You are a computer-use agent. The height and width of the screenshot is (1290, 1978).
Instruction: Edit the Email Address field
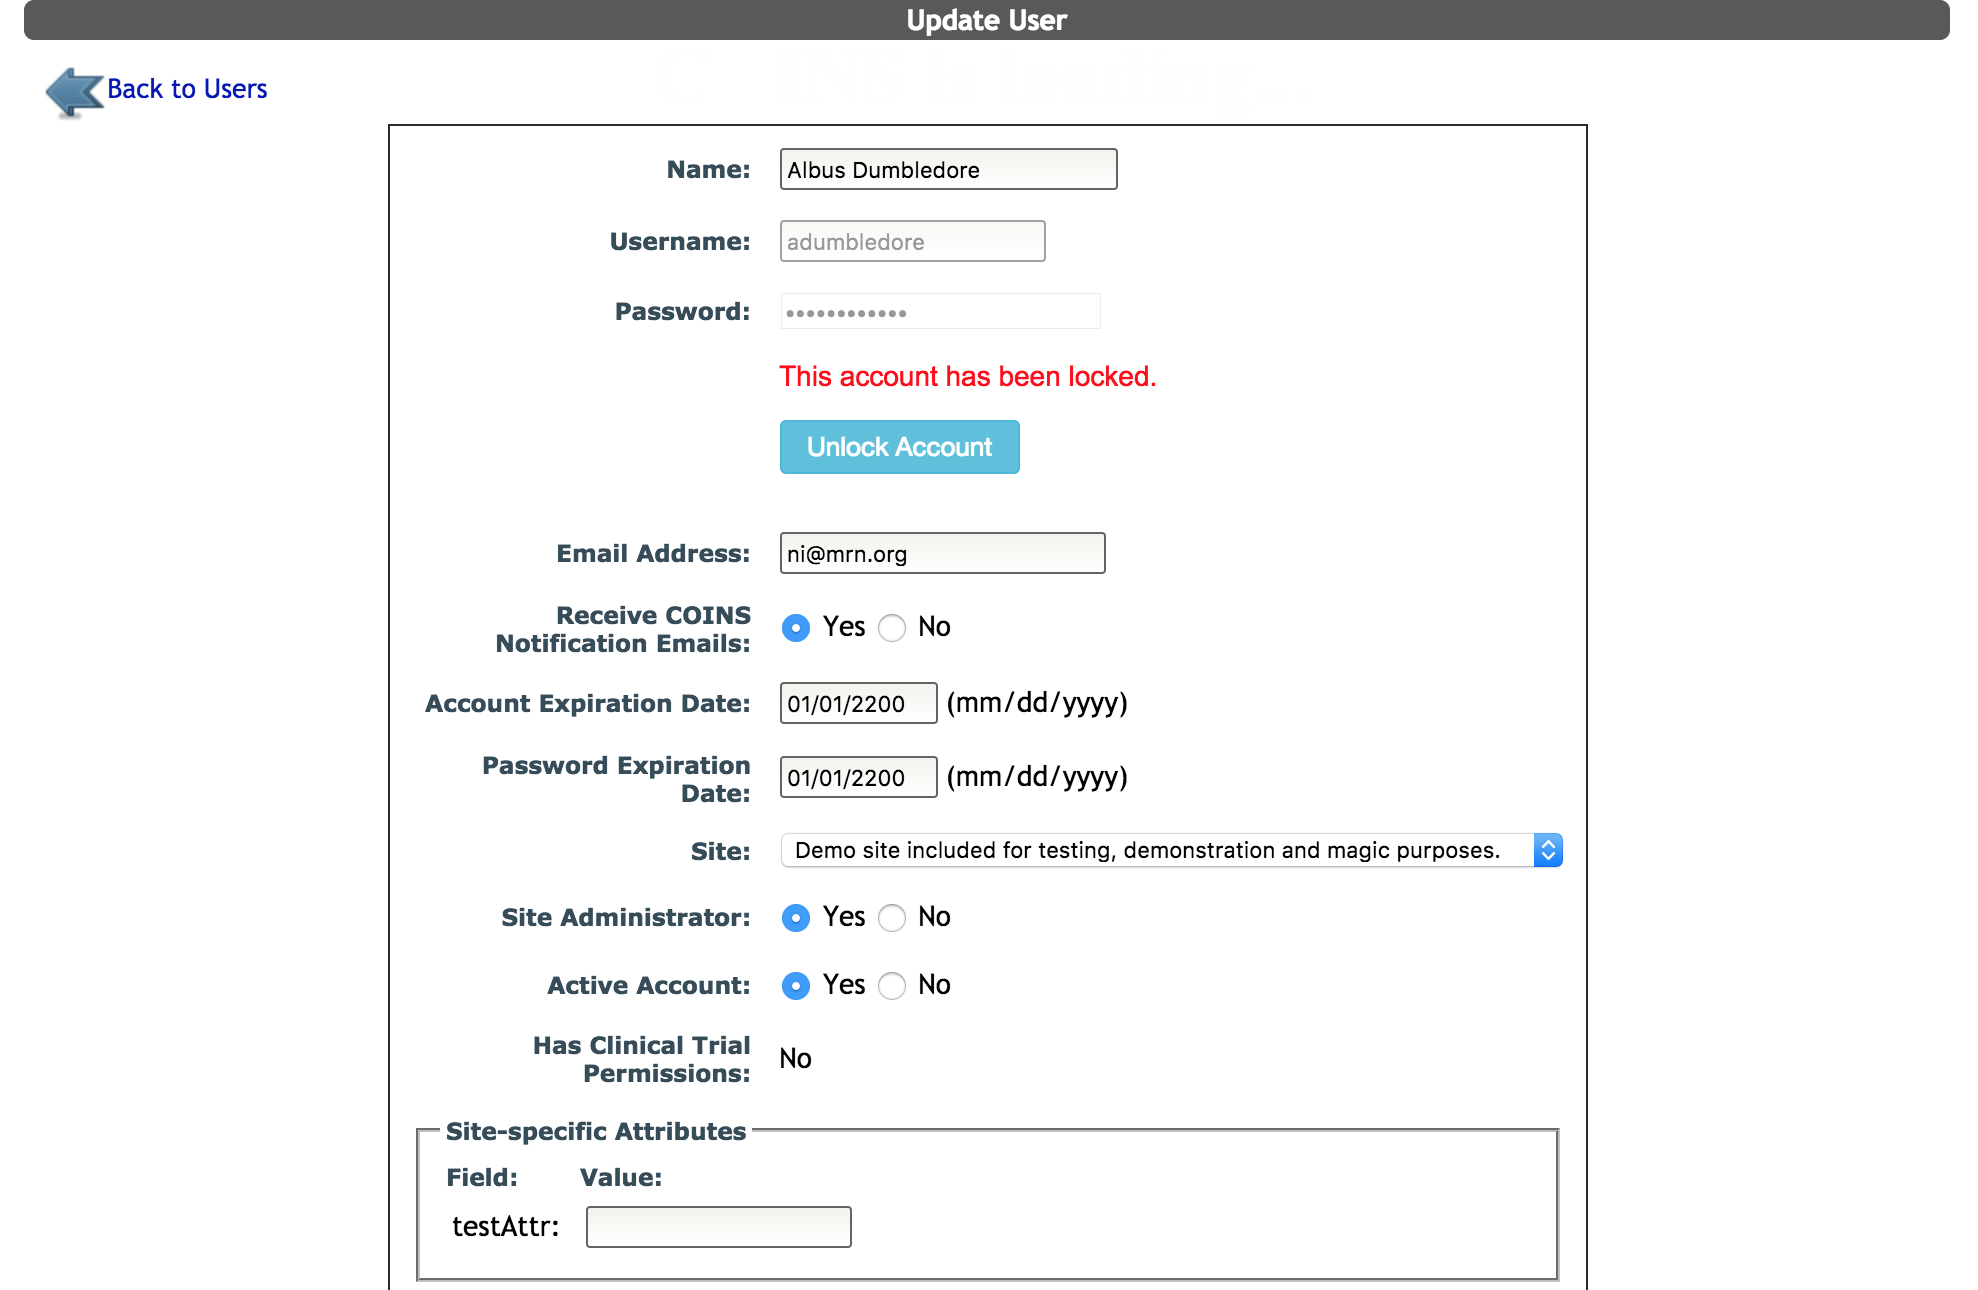(942, 553)
